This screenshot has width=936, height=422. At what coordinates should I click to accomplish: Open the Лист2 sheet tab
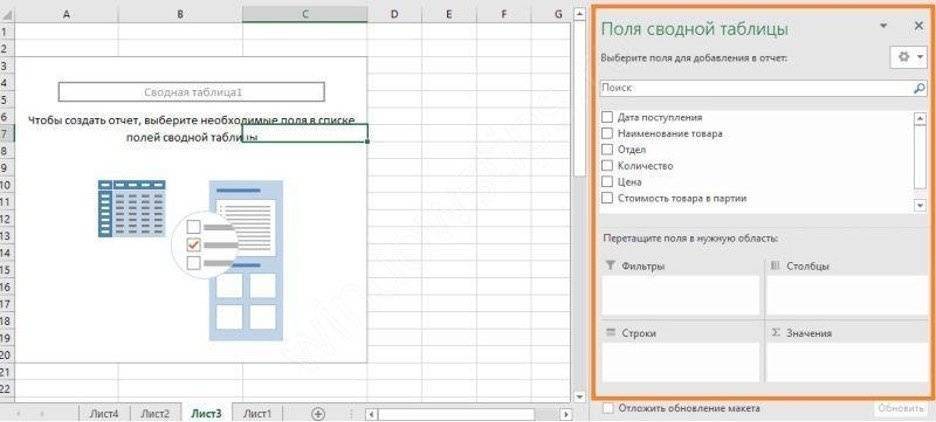click(155, 412)
